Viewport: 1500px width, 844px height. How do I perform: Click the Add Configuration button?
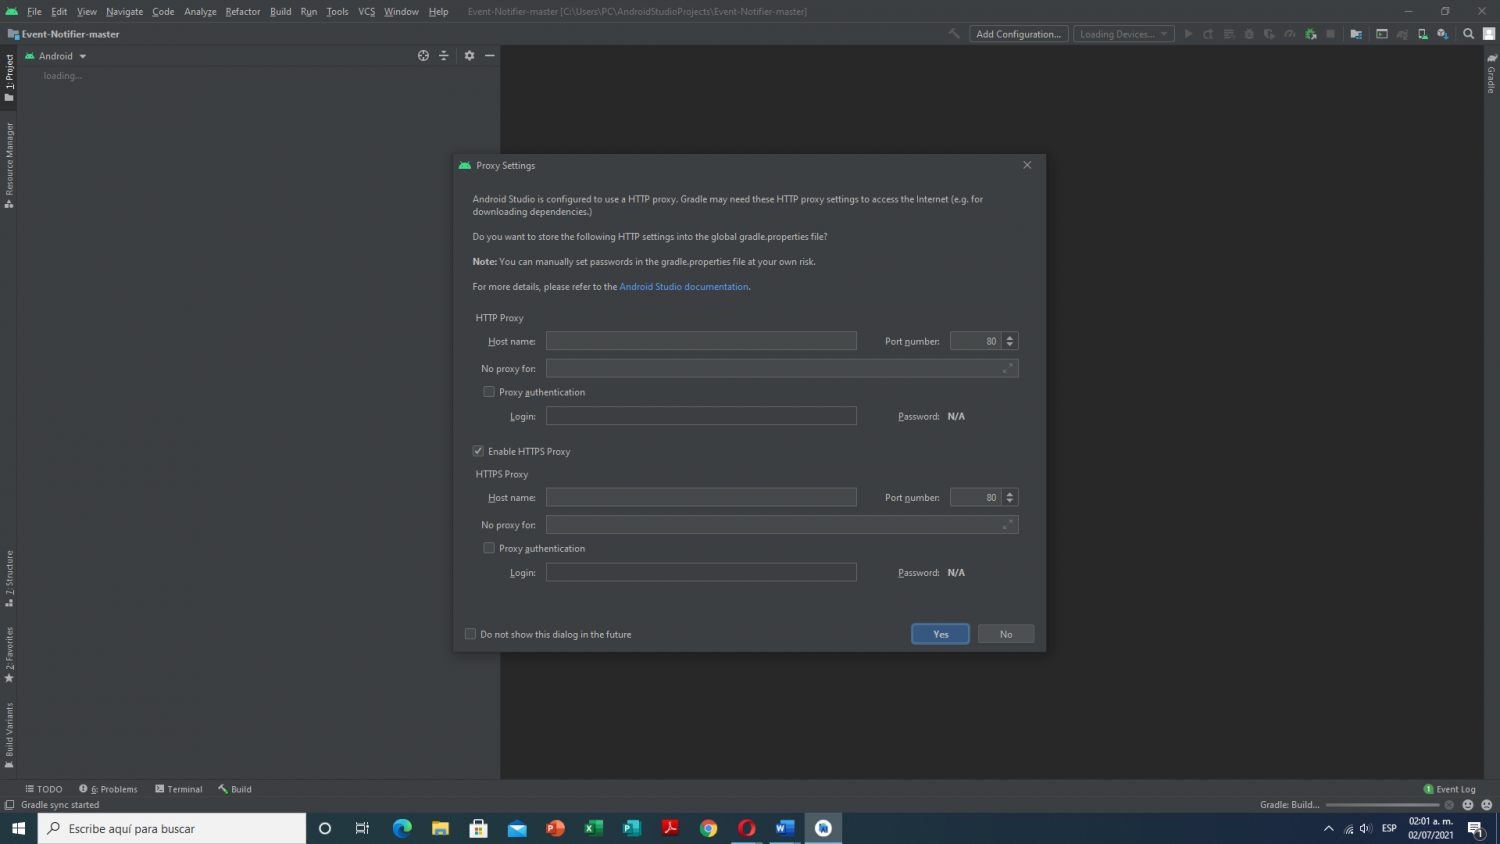point(1019,34)
